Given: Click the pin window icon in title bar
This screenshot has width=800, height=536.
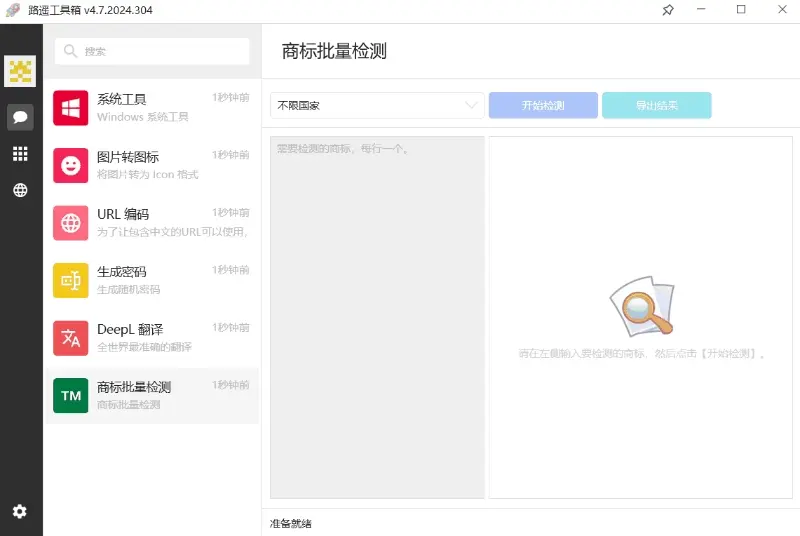Looking at the screenshot, I should tap(668, 10).
